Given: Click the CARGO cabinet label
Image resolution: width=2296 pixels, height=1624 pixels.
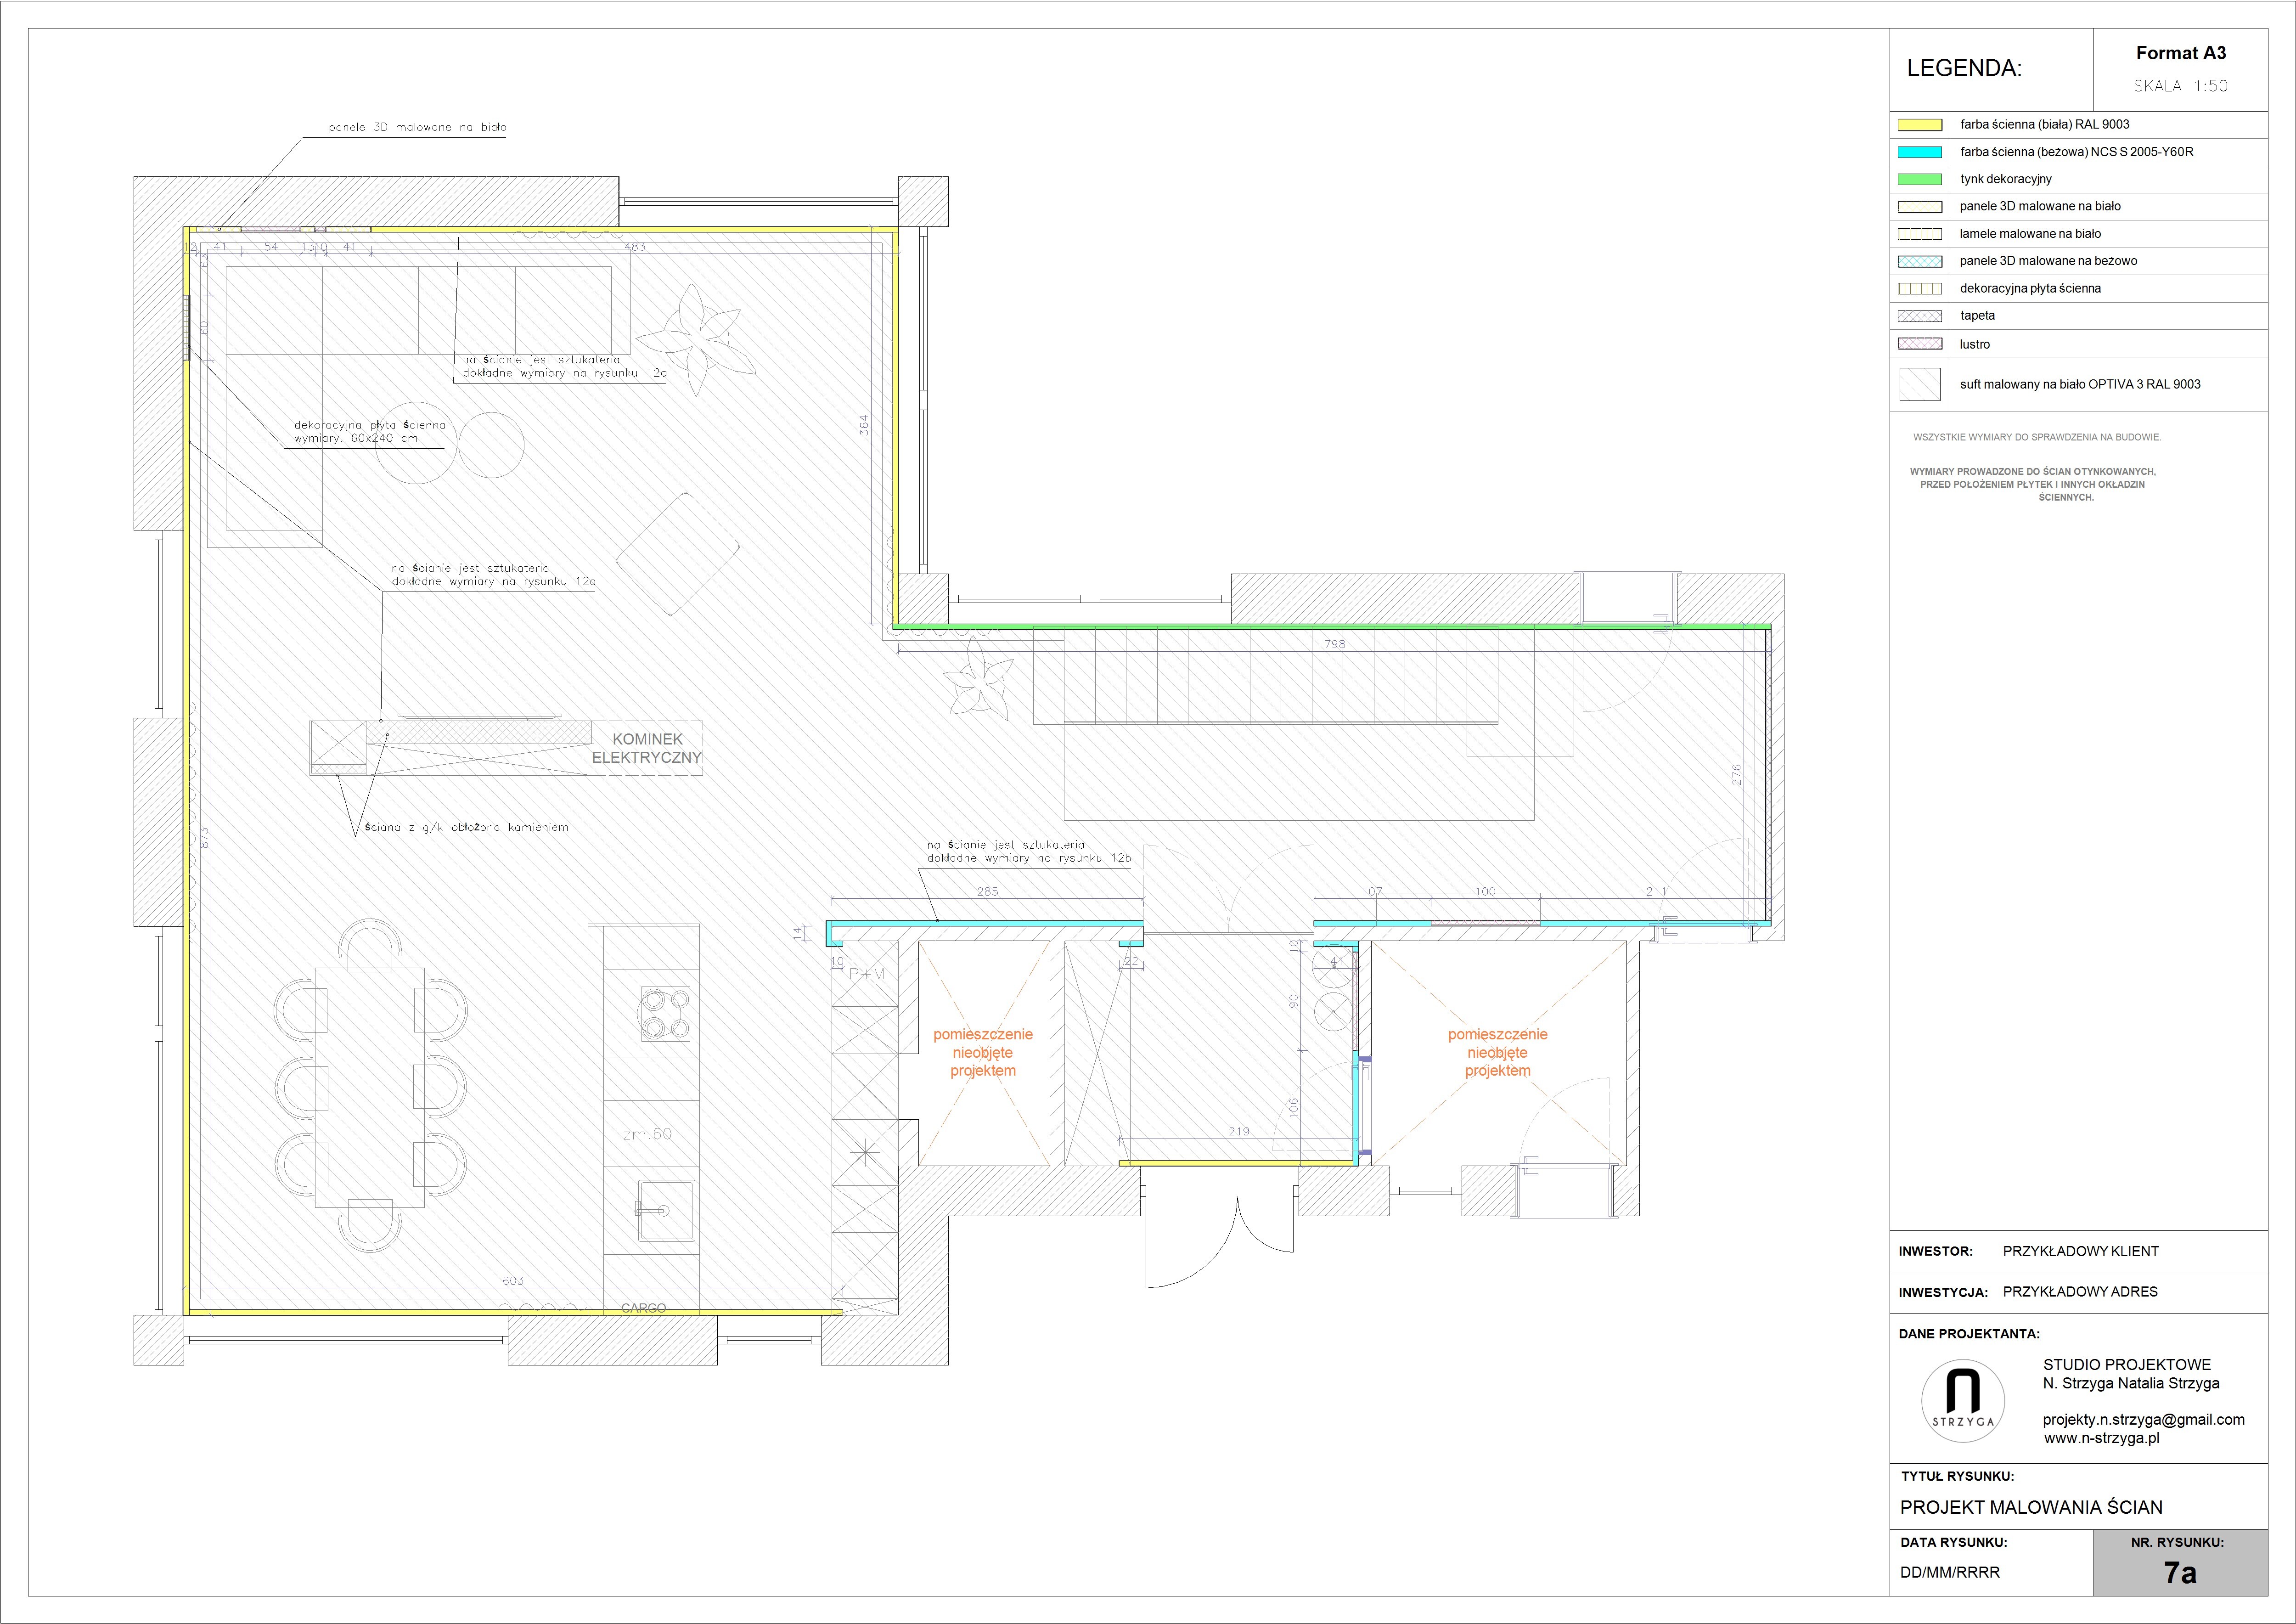Looking at the screenshot, I should pos(643,1308).
